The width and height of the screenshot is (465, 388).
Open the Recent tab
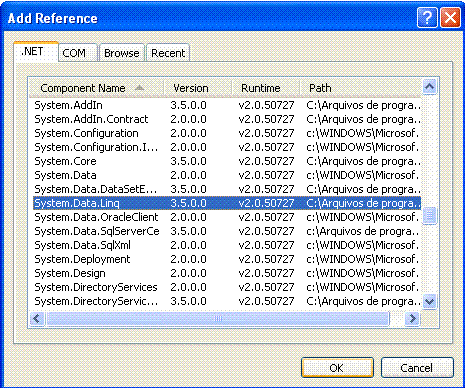168,53
